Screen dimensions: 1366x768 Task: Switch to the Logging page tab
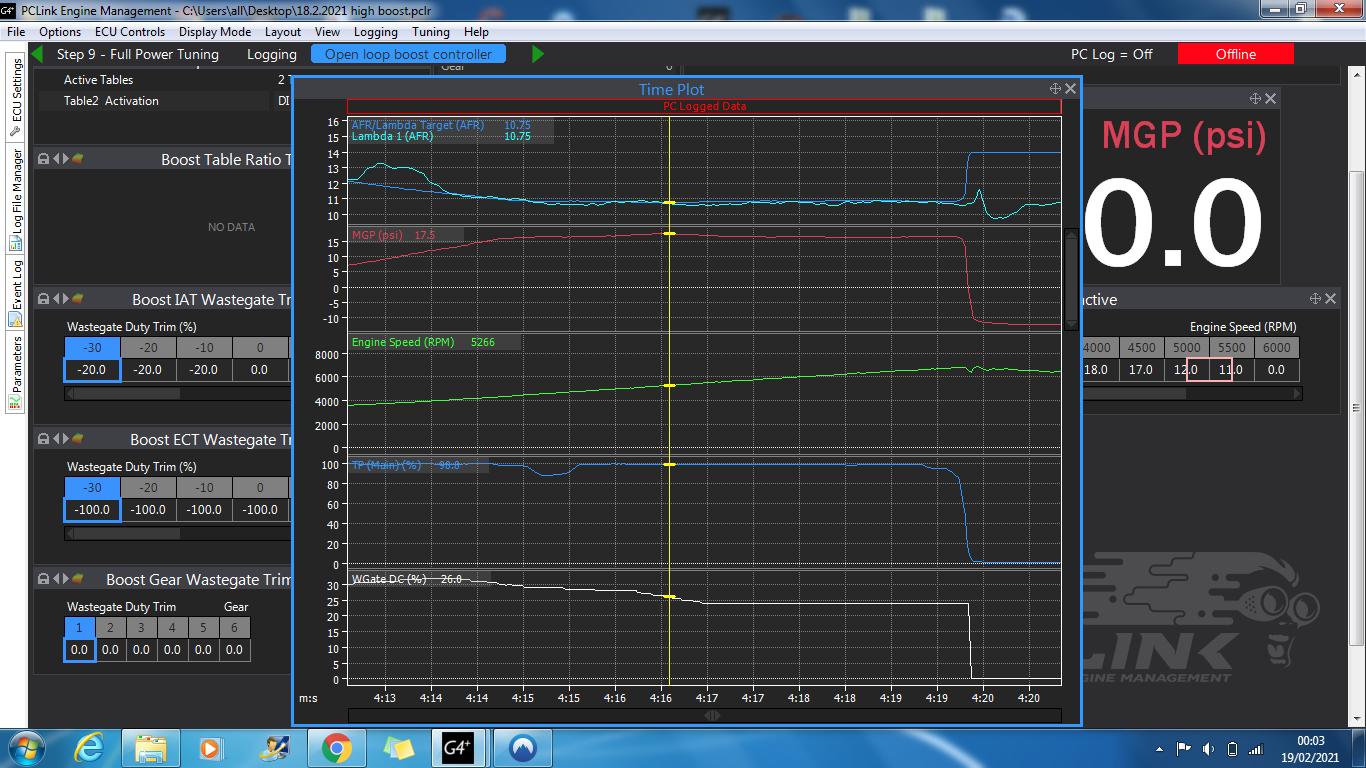(x=272, y=54)
